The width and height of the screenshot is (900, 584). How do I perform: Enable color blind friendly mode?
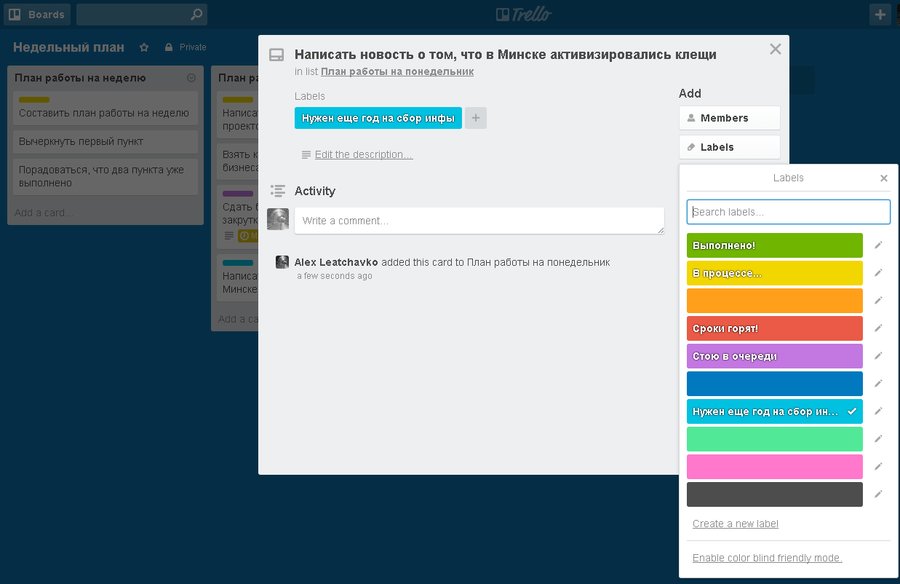tap(767, 558)
